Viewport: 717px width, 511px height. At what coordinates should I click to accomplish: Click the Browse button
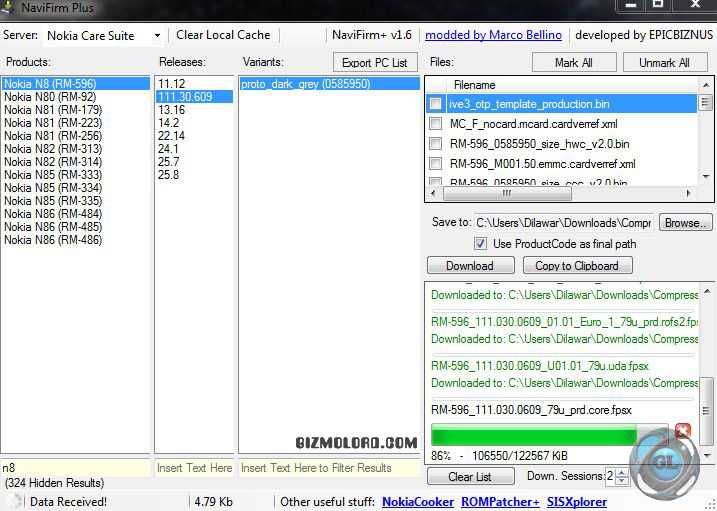point(685,223)
